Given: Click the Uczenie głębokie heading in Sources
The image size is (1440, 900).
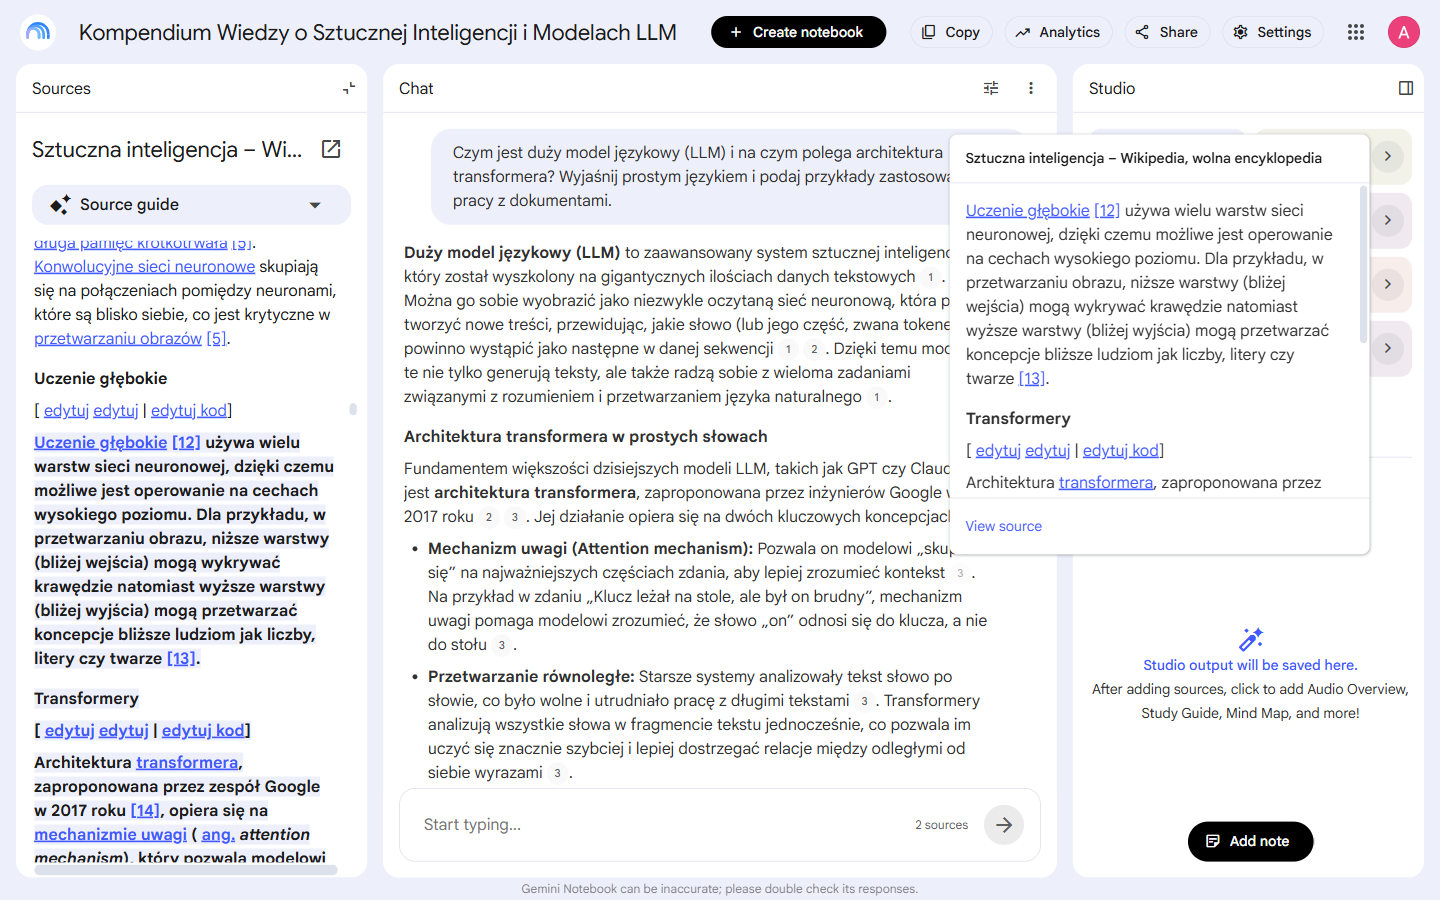Looking at the screenshot, I should tap(100, 378).
